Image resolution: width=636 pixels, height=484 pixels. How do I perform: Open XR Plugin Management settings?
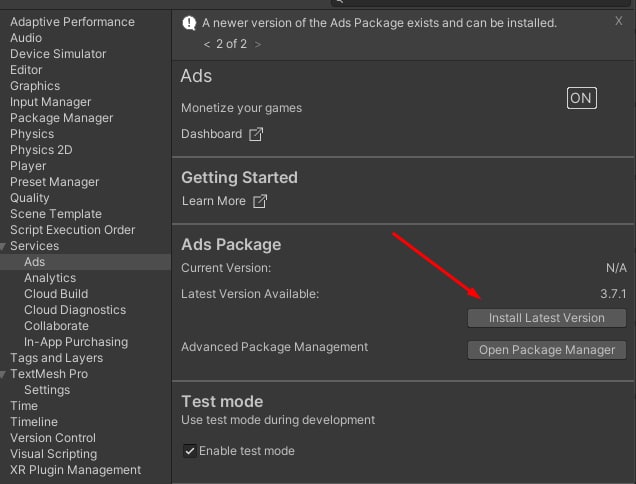pos(75,470)
